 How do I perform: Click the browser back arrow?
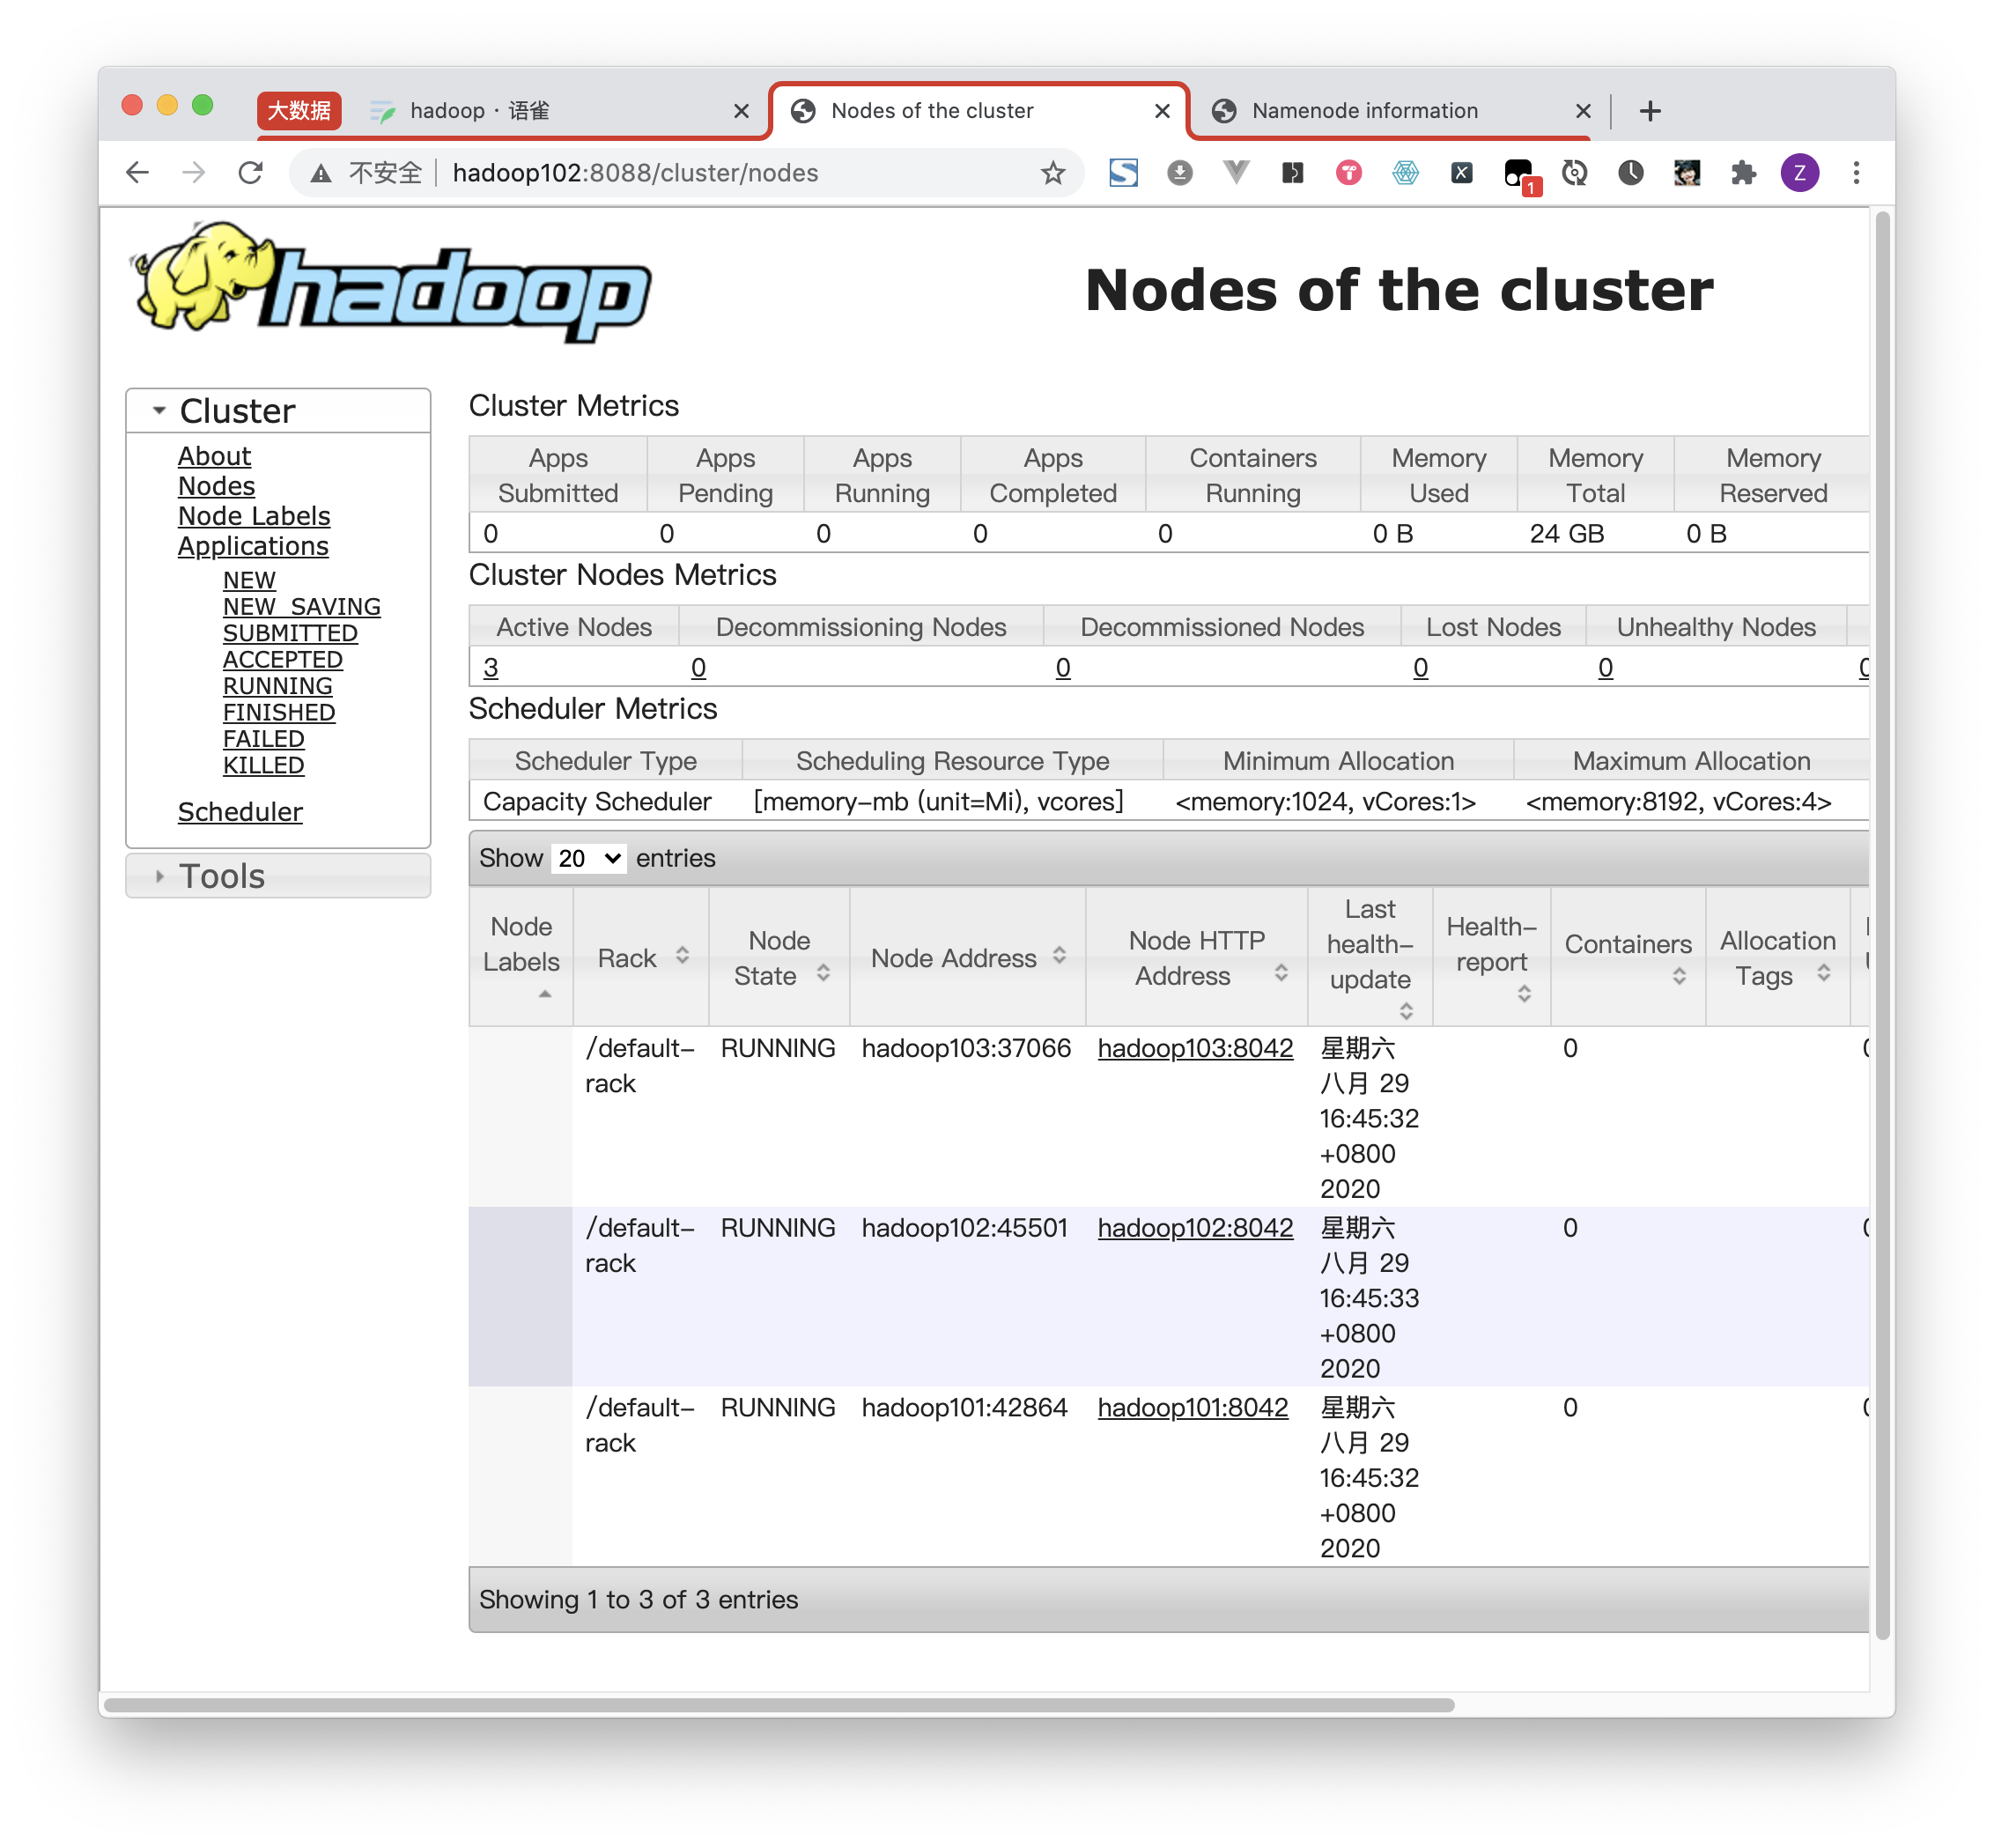[138, 173]
